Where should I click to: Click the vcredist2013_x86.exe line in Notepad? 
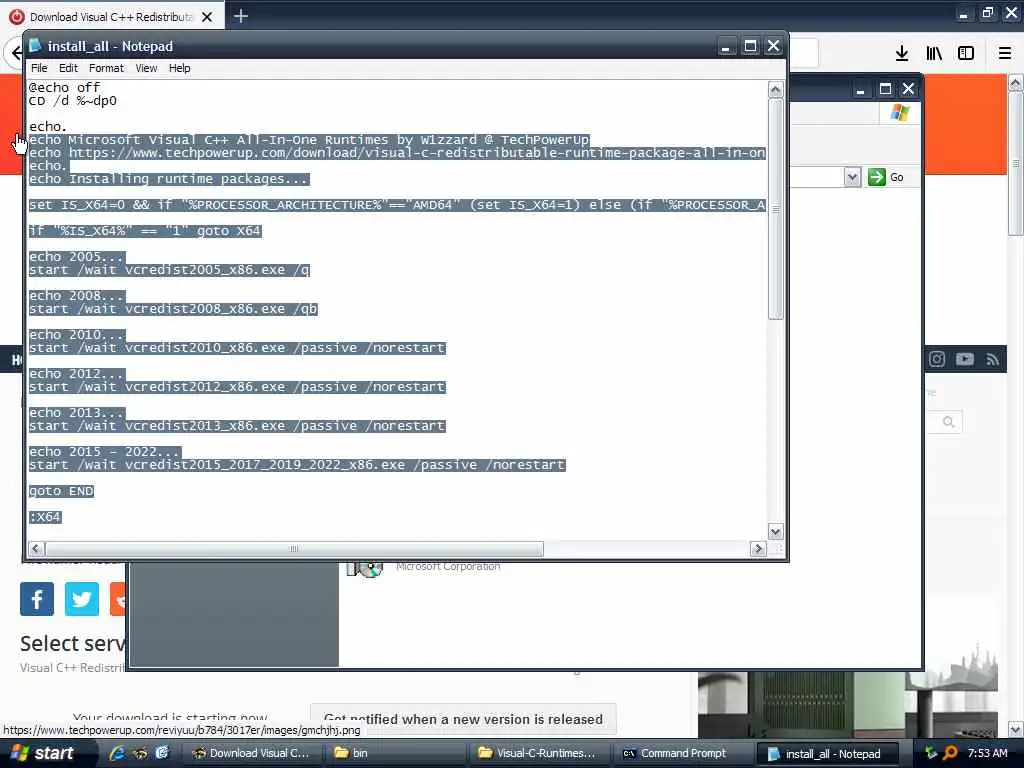coord(237,426)
